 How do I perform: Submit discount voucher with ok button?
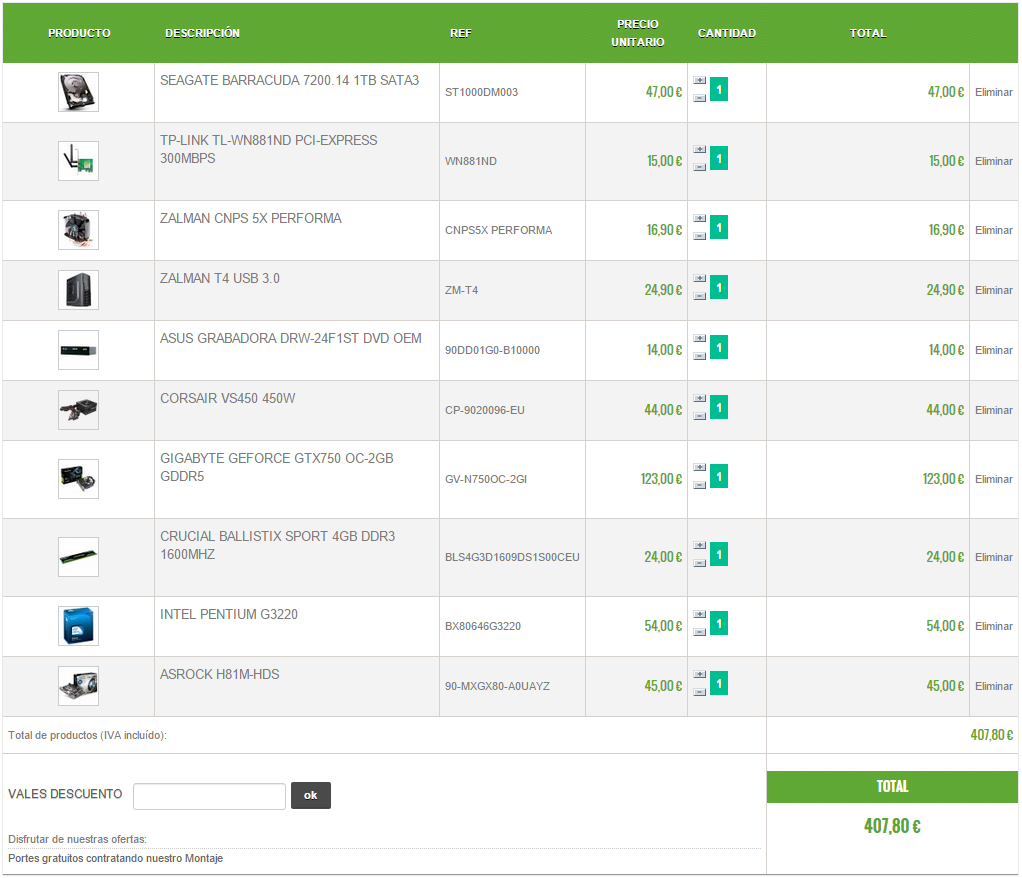pyautogui.click(x=311, y=796)
